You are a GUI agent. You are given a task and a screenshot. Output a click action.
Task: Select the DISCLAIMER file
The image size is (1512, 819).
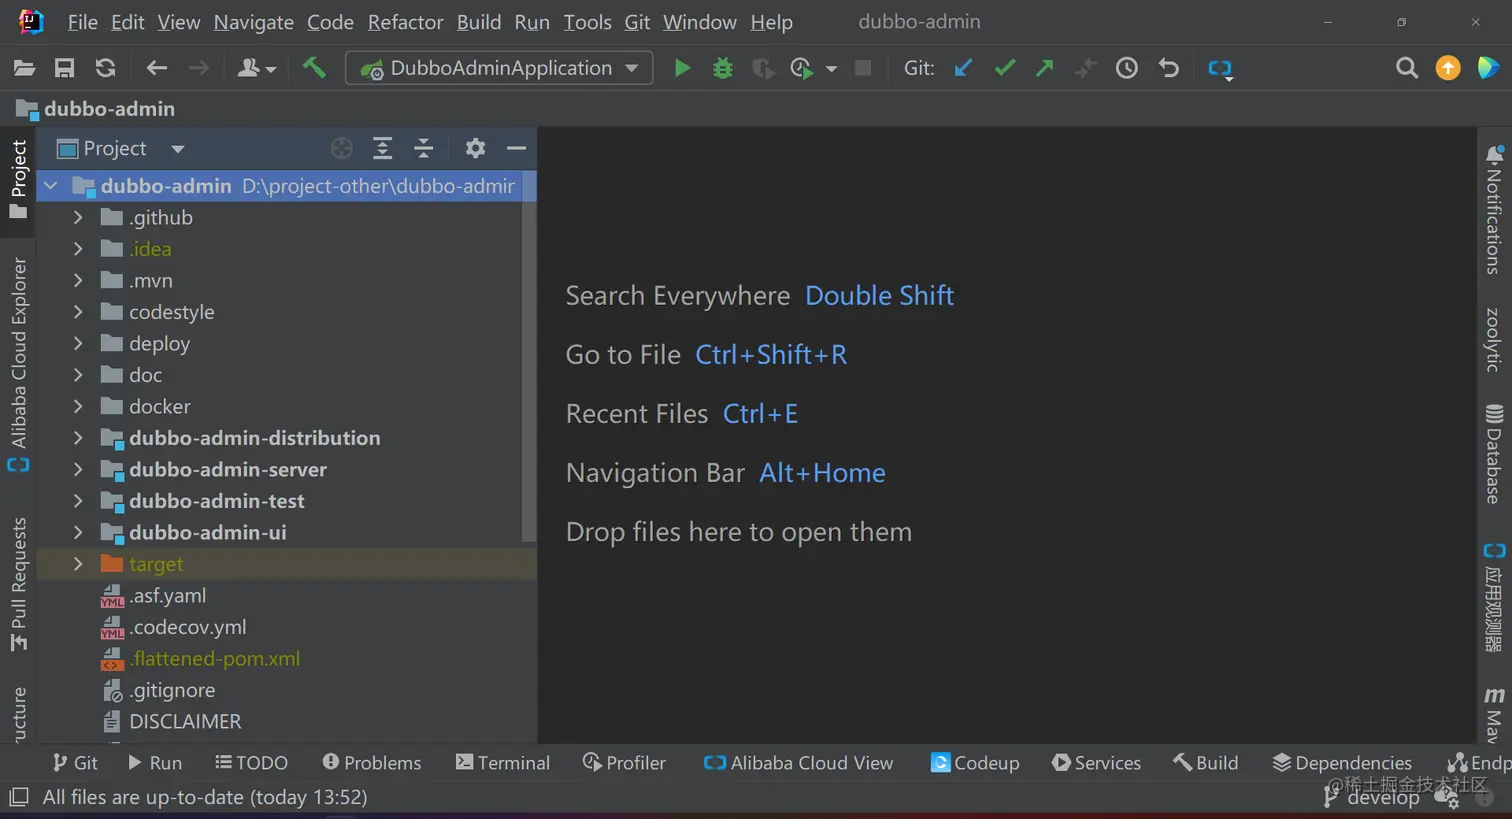(171, 722)
